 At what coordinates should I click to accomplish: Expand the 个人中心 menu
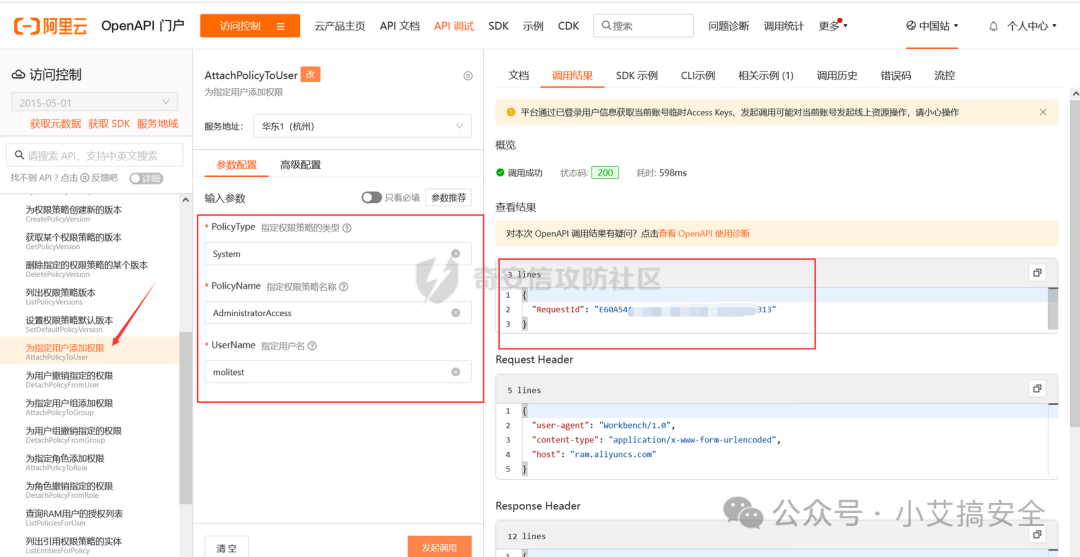tap(1031, 26)
